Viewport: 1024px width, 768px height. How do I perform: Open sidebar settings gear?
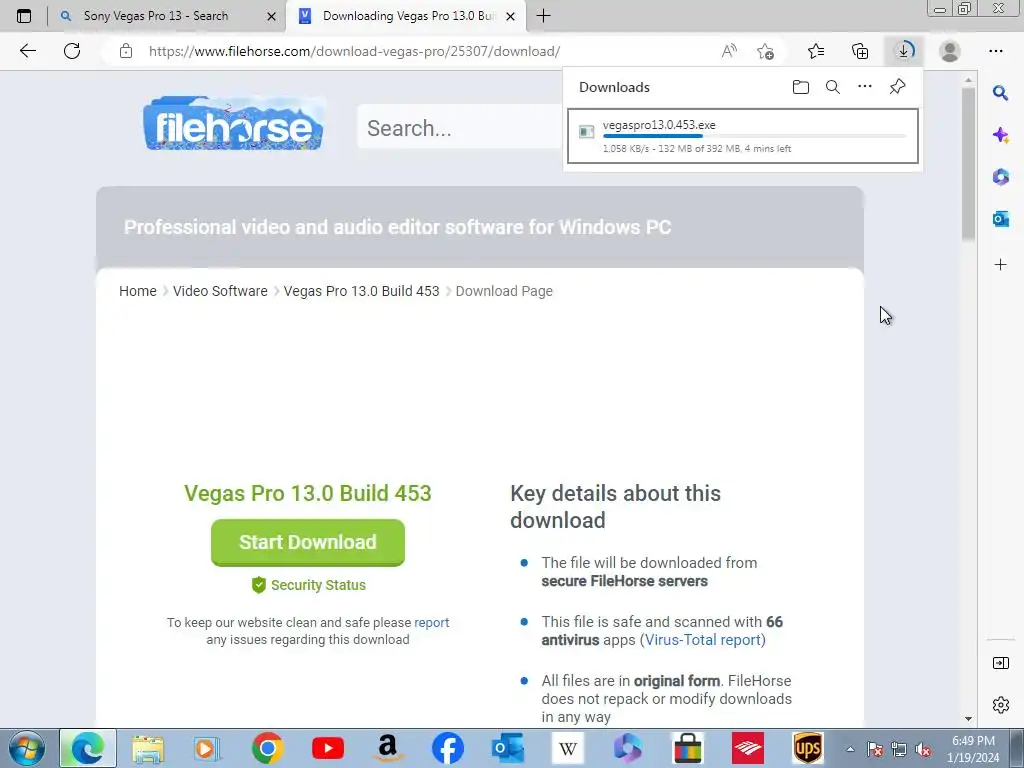(x=1000, y=705)
